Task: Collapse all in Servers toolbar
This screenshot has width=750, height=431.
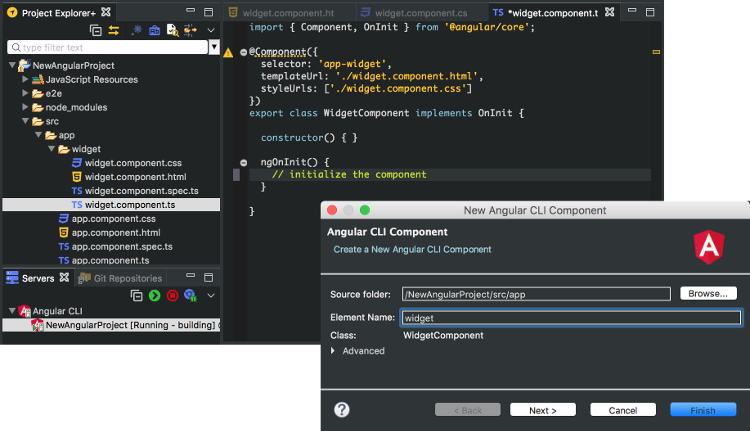Action: click(x=136, y=296)
